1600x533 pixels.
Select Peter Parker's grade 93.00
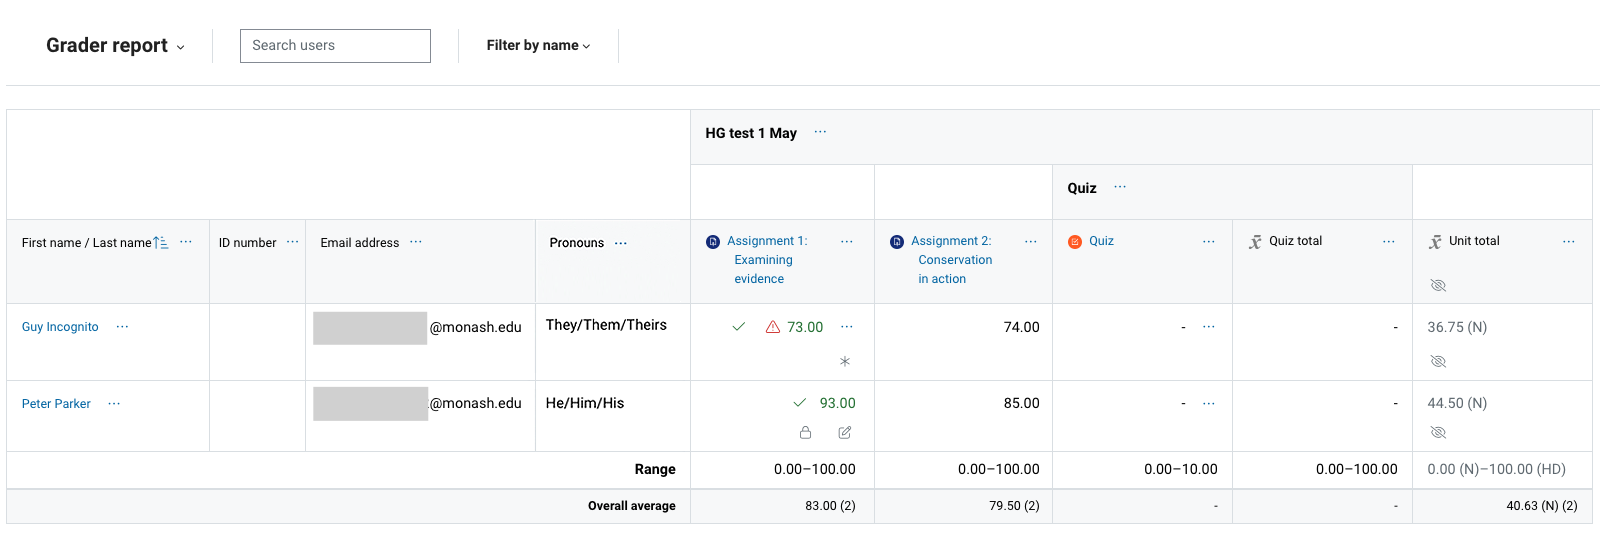(x=837, y=403)
